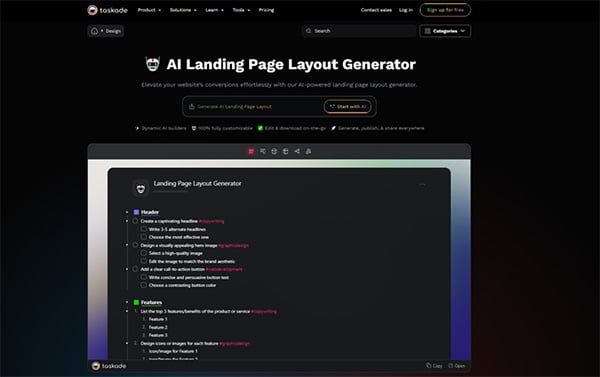
Task: Open the Learn menu item
Action: pyautogui.click(x=214, y=10)
